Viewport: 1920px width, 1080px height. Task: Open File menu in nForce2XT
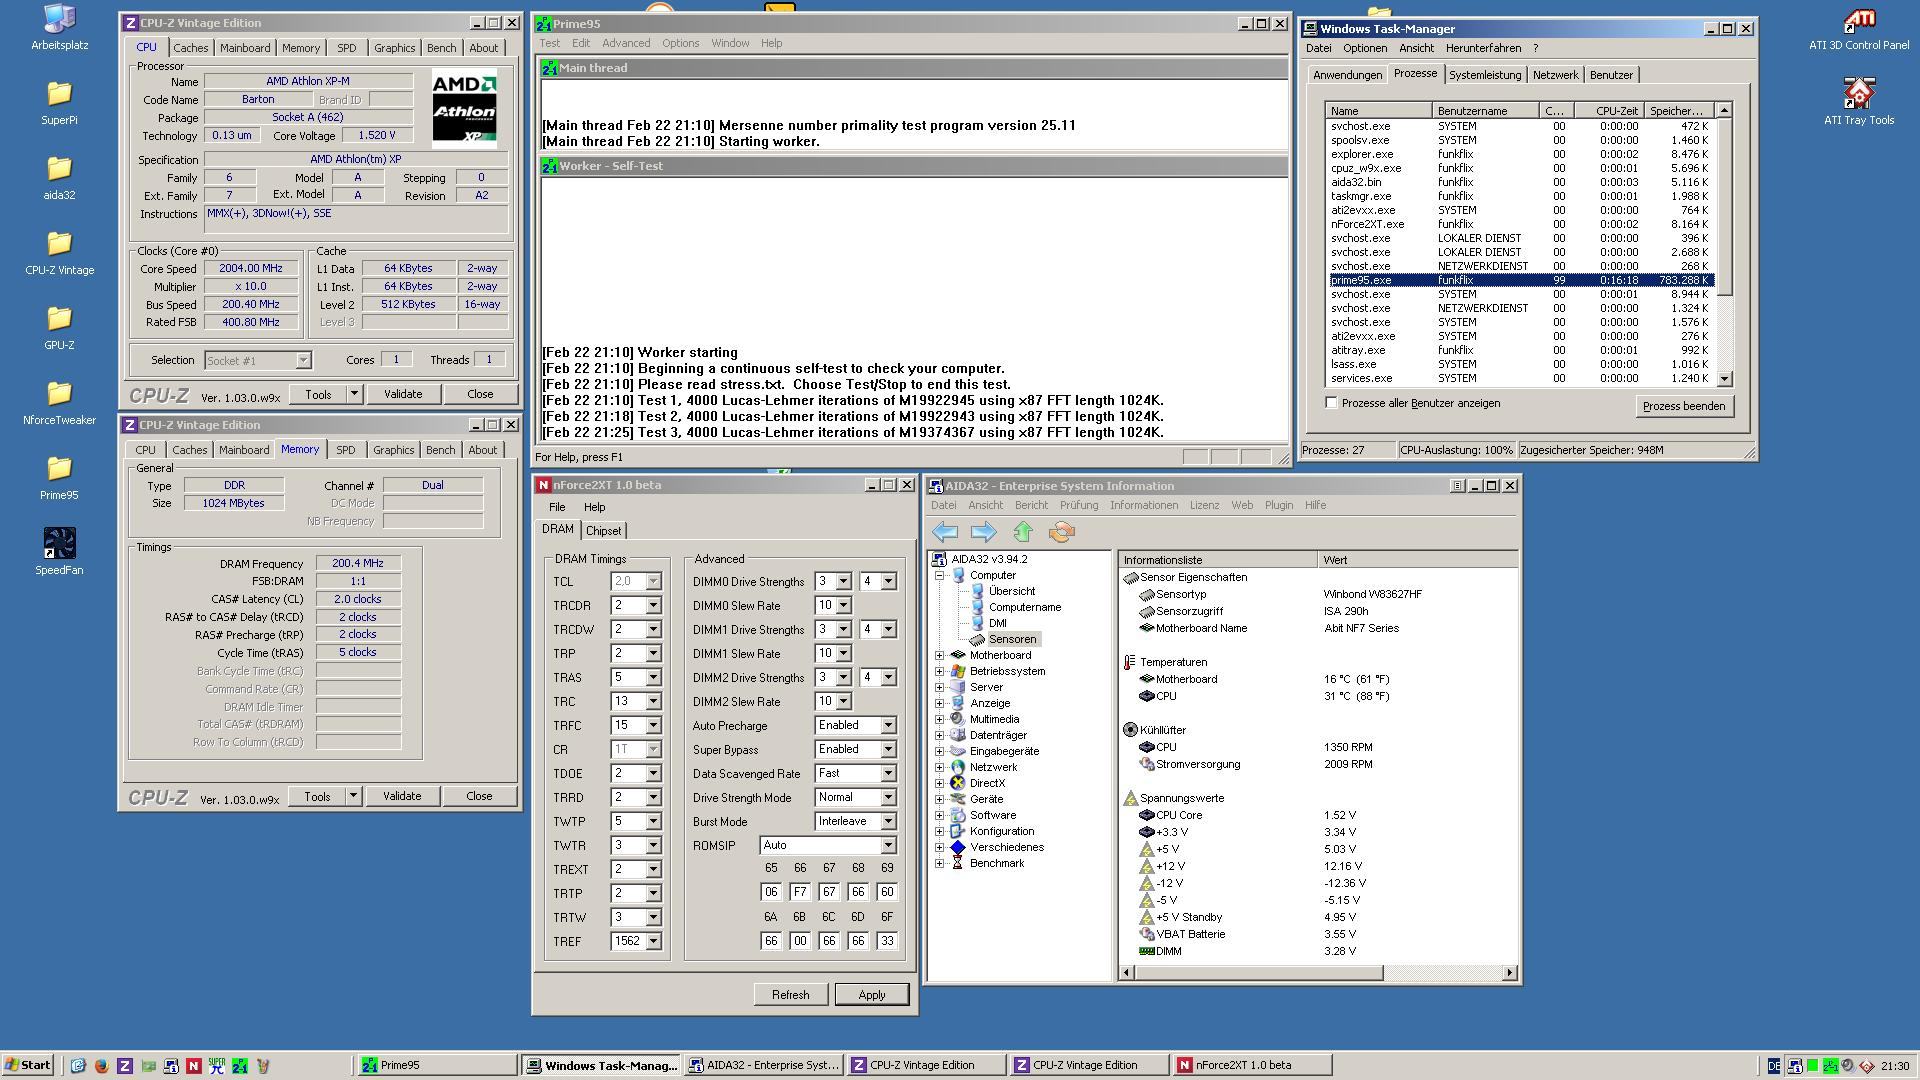click(557, 507)
